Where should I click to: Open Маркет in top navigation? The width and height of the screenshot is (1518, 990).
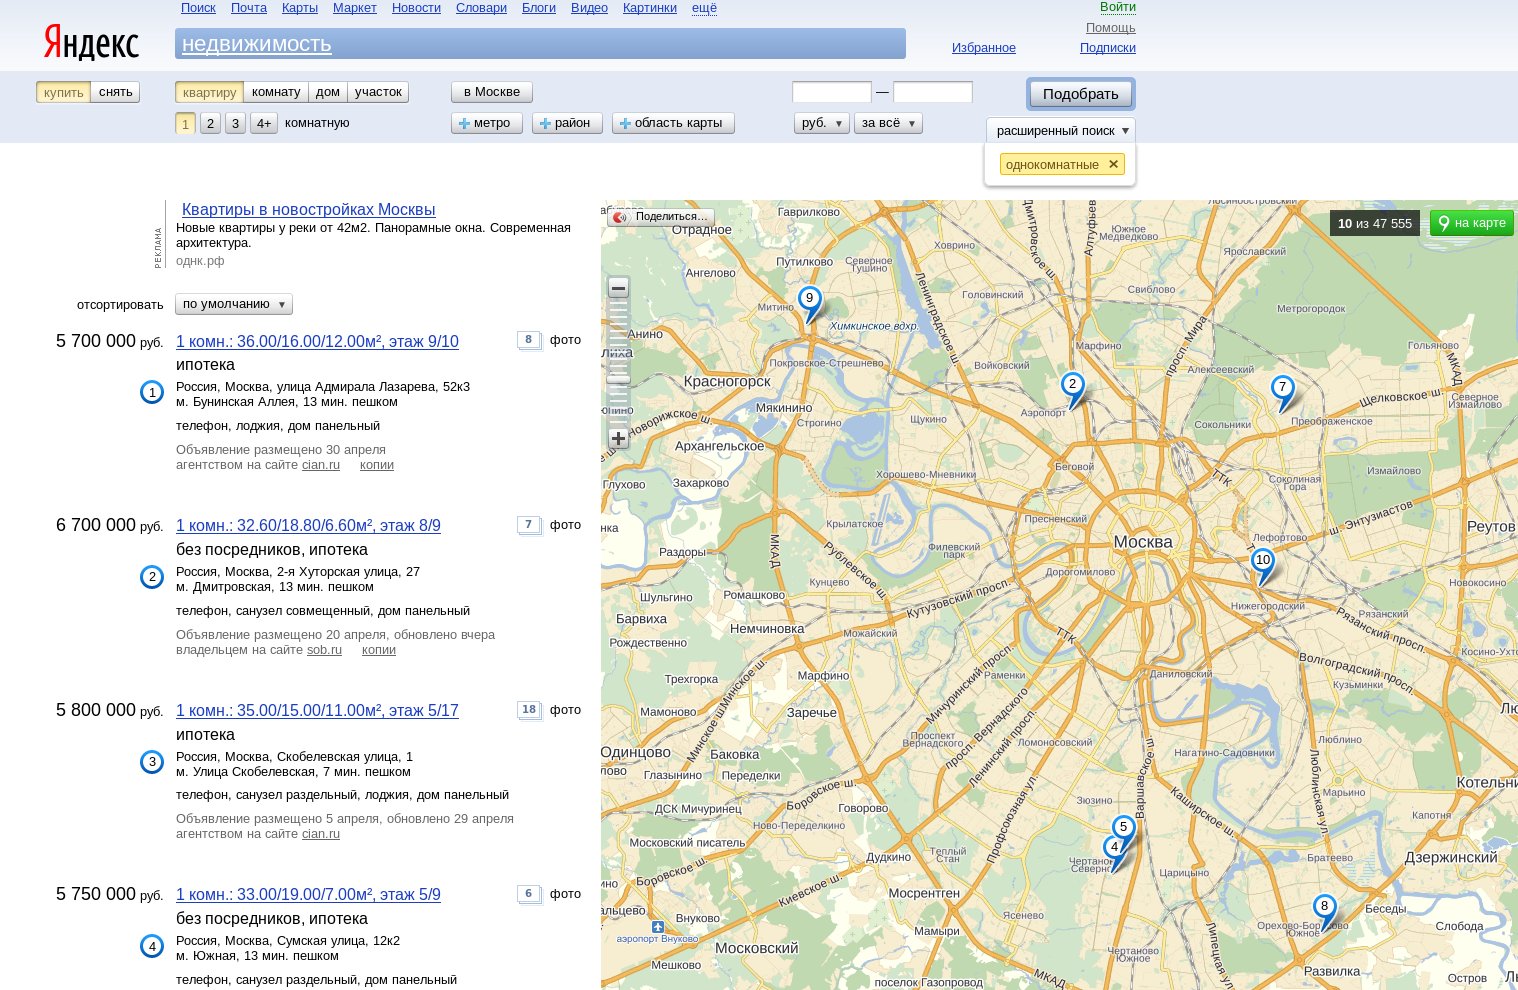355,8
